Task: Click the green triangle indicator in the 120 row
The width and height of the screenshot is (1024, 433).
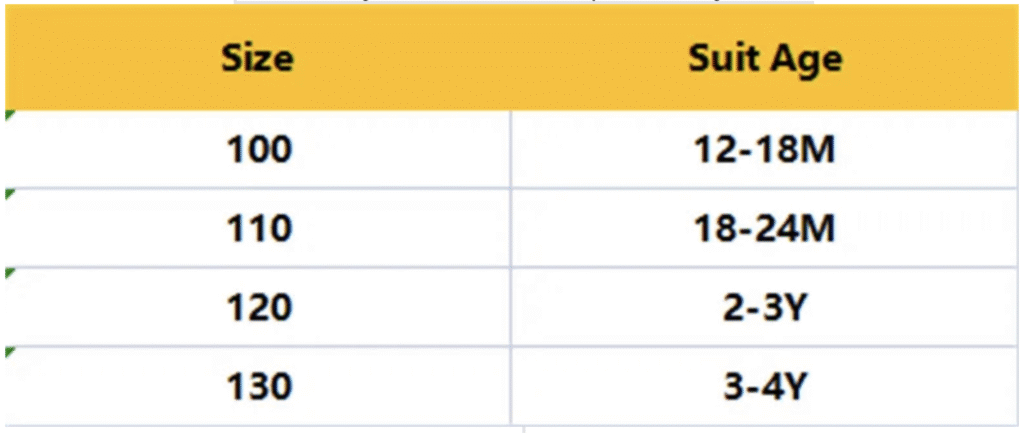Action: coord(9,273)
